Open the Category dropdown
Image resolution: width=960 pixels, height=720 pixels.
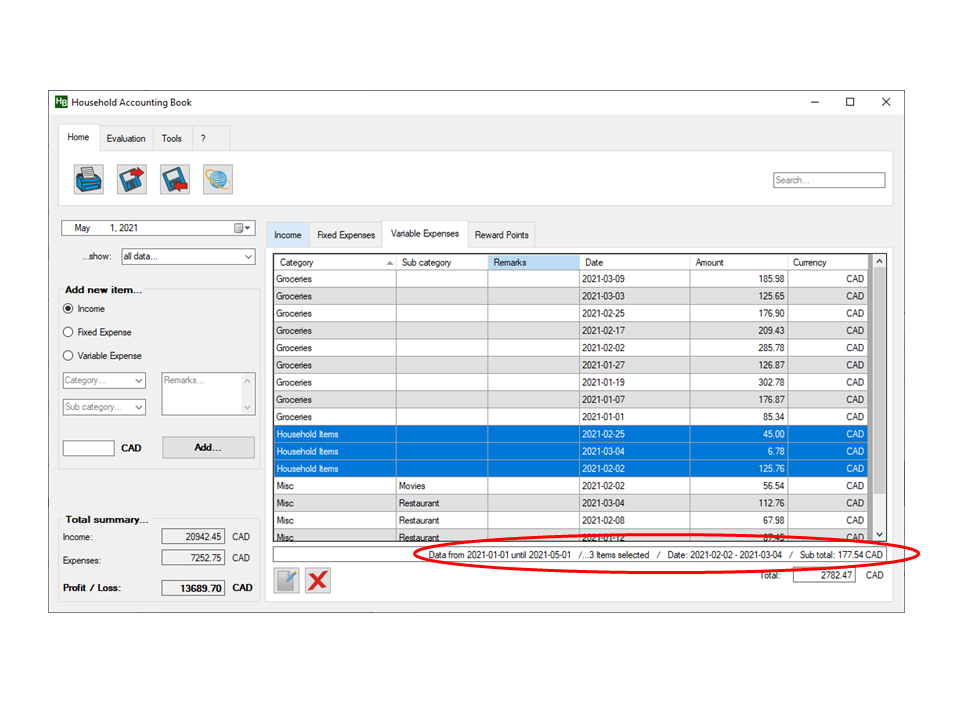[104, 381]
